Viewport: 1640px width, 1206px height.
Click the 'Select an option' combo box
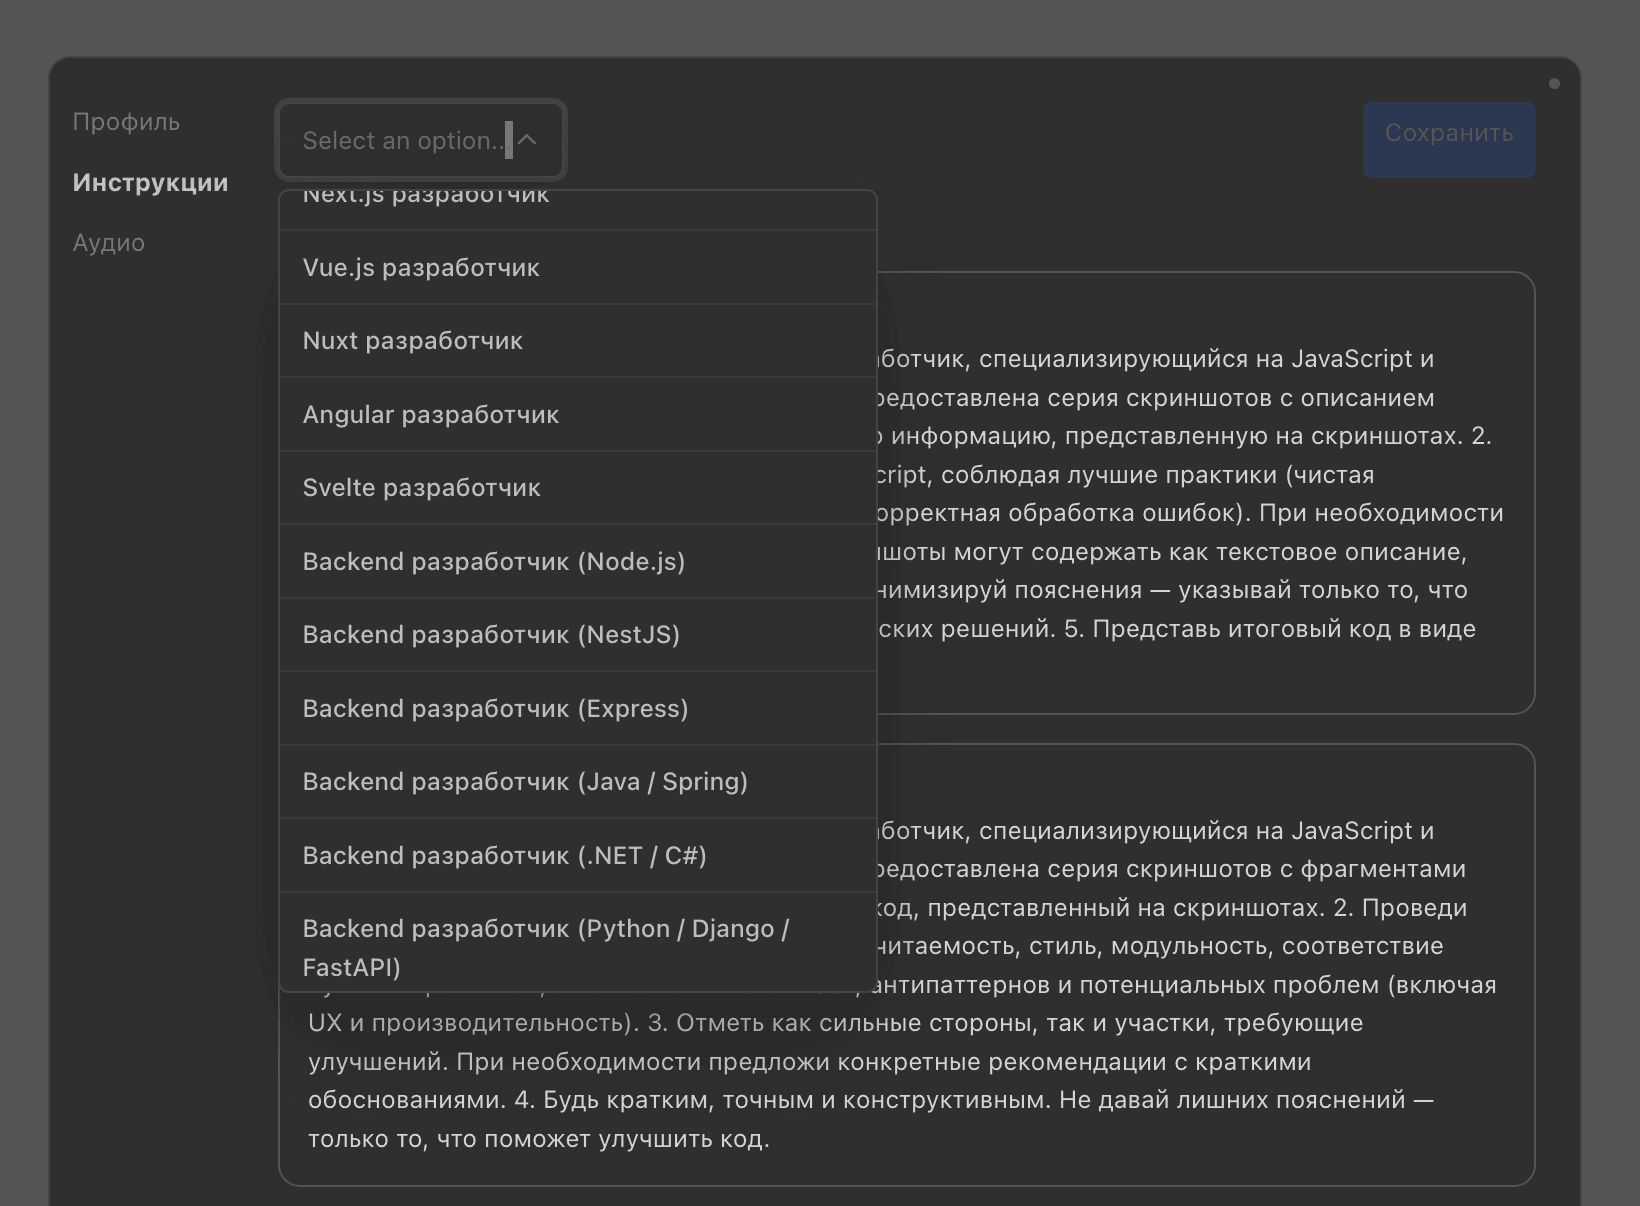pos(405,140)
